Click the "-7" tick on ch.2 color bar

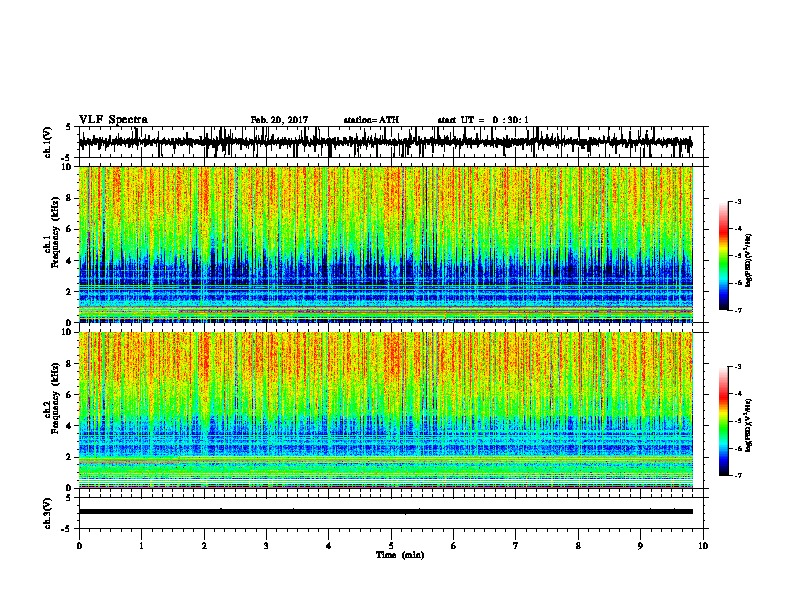(738, 476)
